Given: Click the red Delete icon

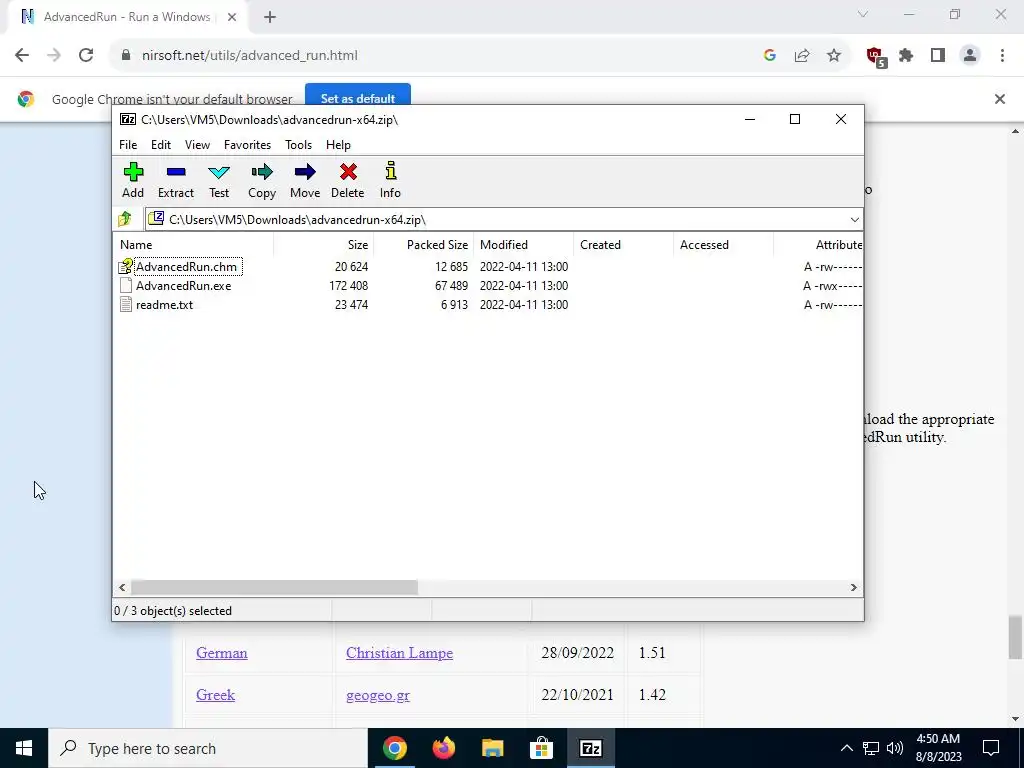Looking at the screenshot, I should (348, 172).
